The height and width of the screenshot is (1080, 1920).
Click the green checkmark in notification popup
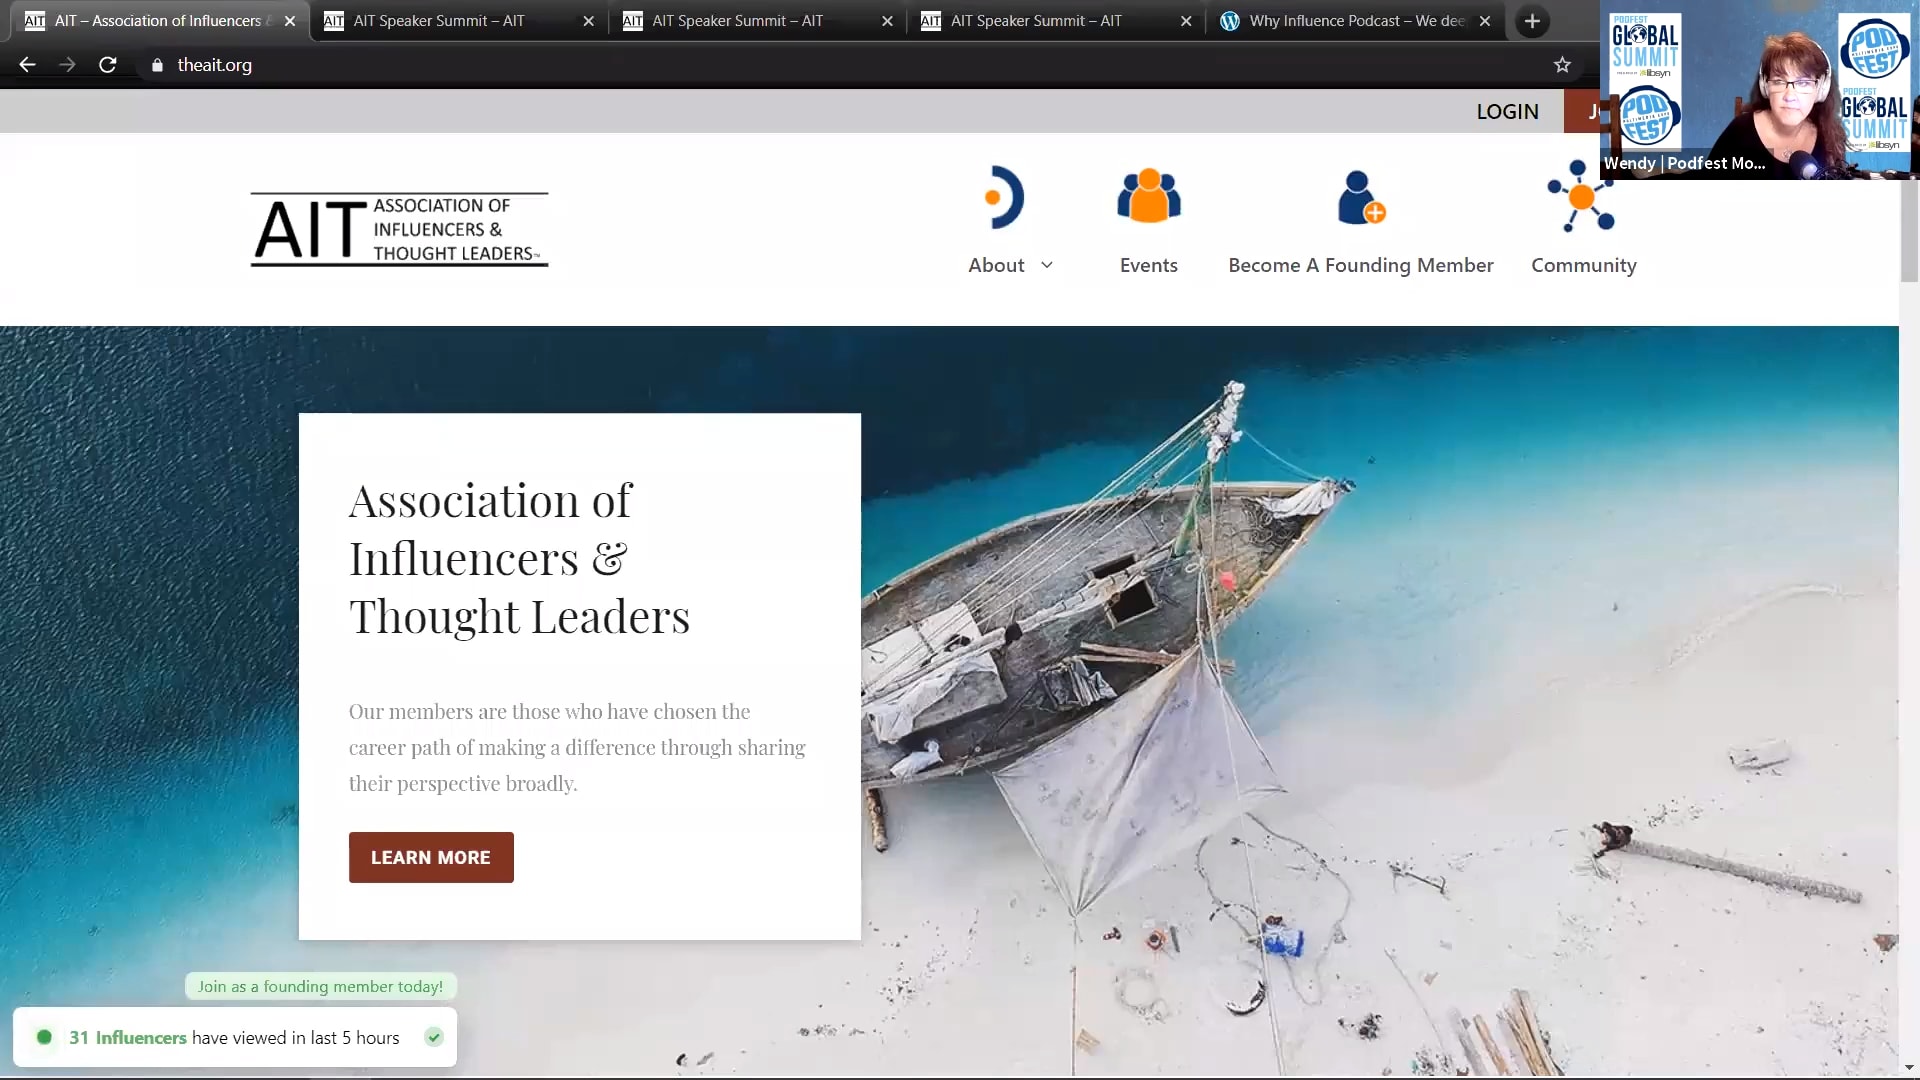coord(434,1037)
